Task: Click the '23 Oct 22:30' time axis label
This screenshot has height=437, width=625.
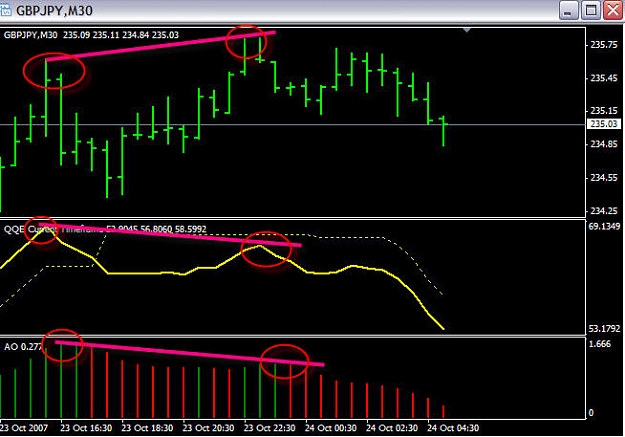Action: pos(269,428)
